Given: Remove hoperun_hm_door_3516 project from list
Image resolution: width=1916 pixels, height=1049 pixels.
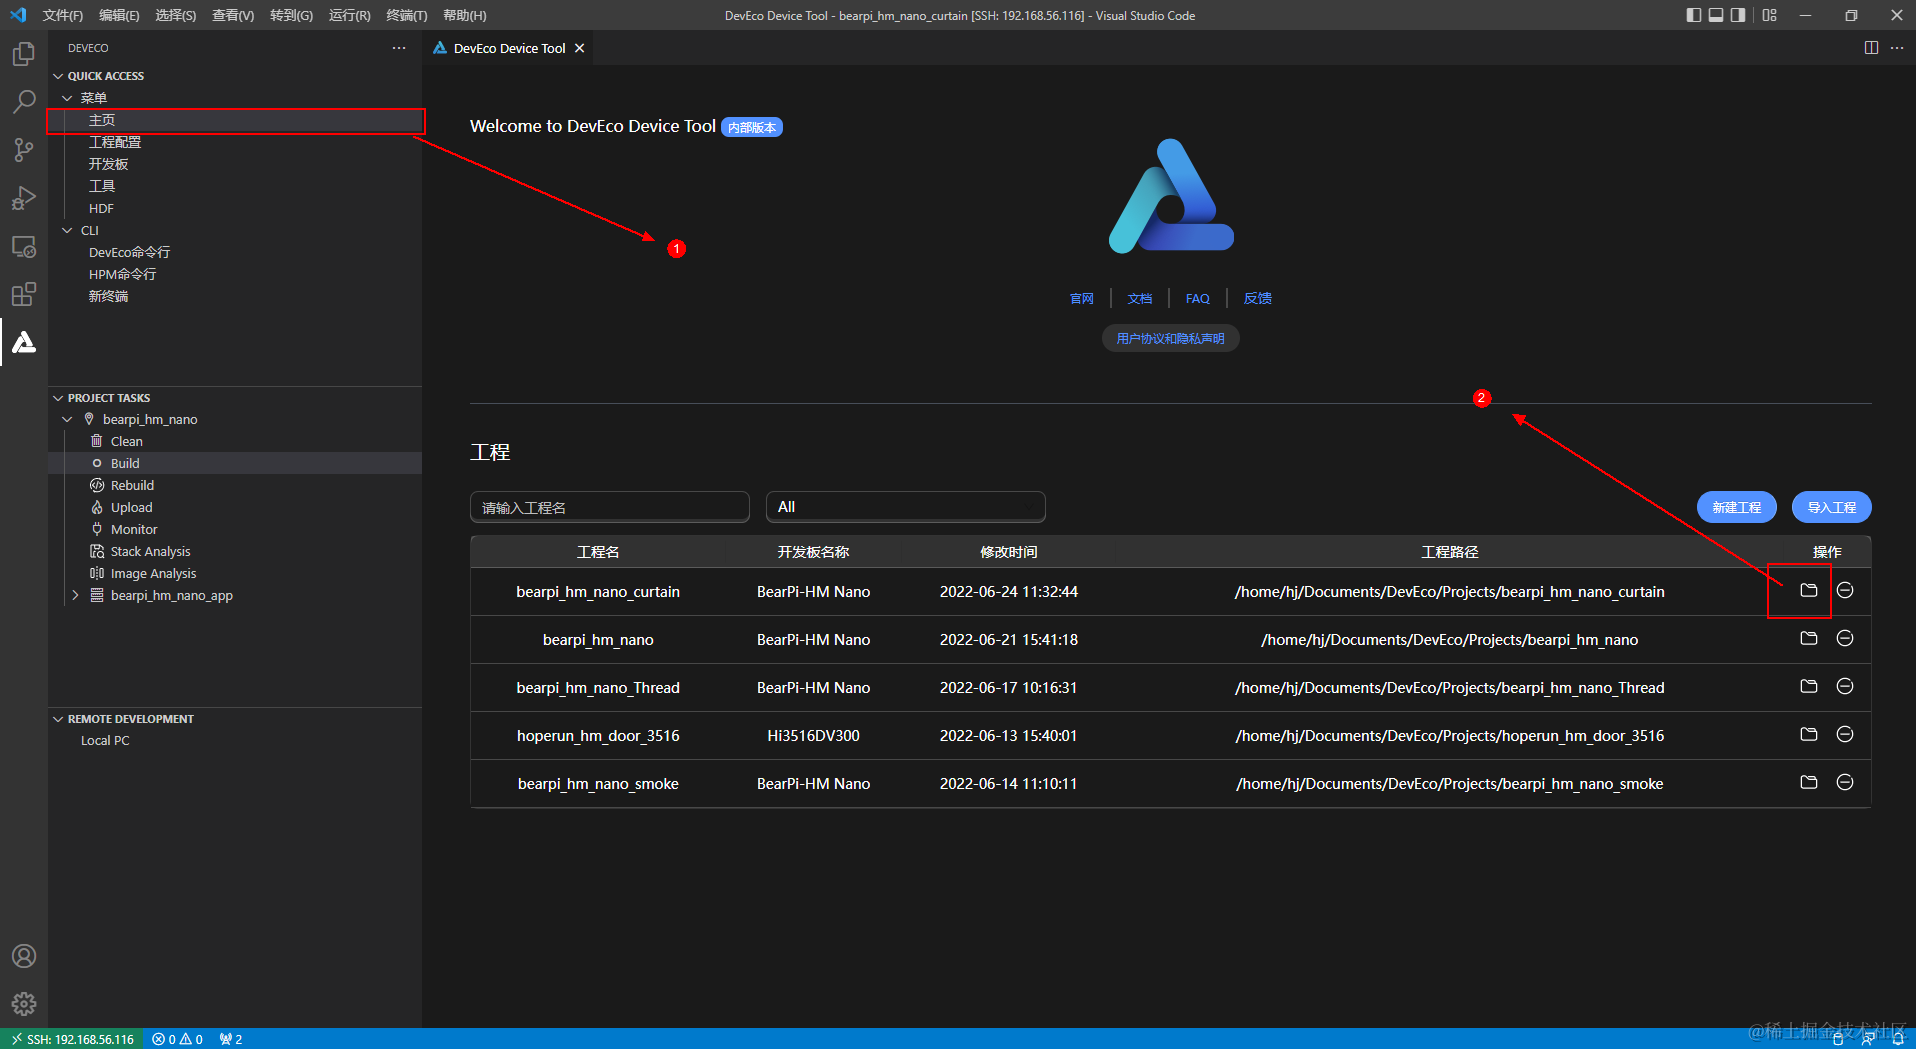Looking at the screenshot, I should [x=1845, y=734].
